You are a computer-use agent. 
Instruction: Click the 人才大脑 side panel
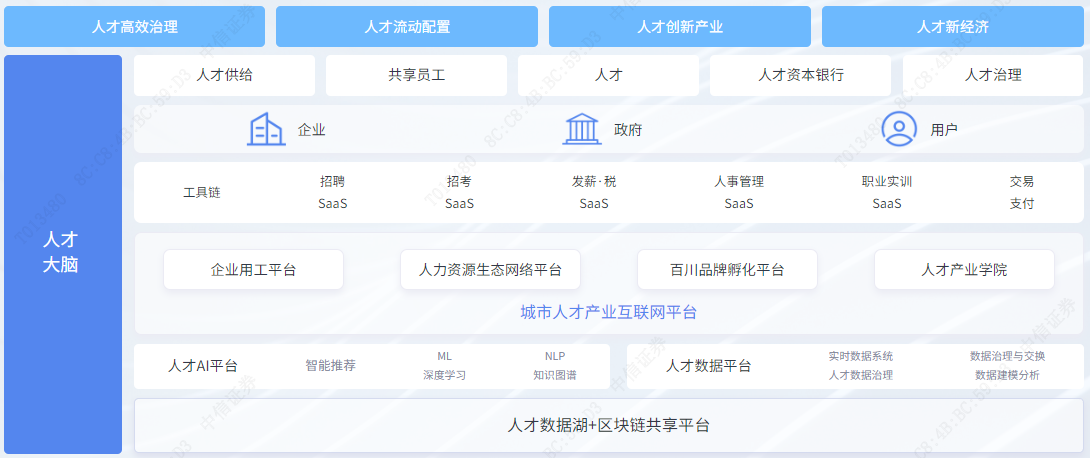tap(63, 253)
